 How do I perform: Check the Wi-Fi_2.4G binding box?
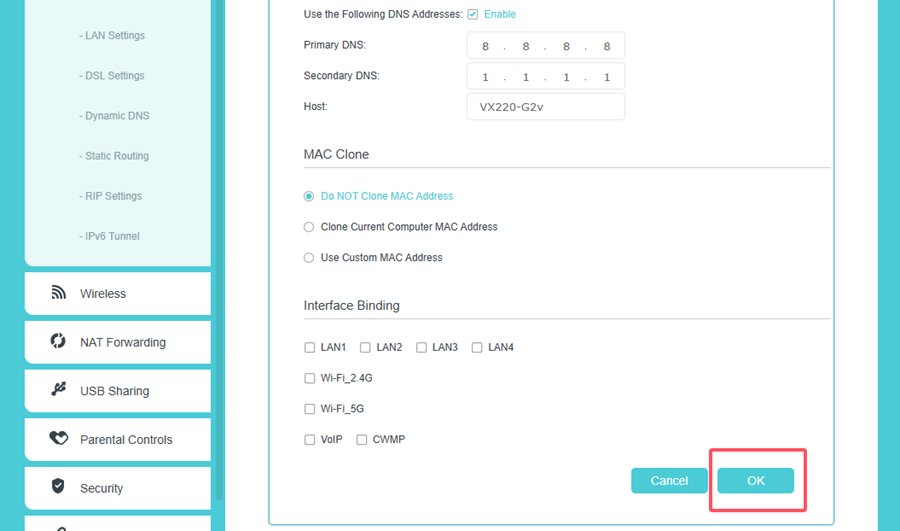(x=310, y=379)
